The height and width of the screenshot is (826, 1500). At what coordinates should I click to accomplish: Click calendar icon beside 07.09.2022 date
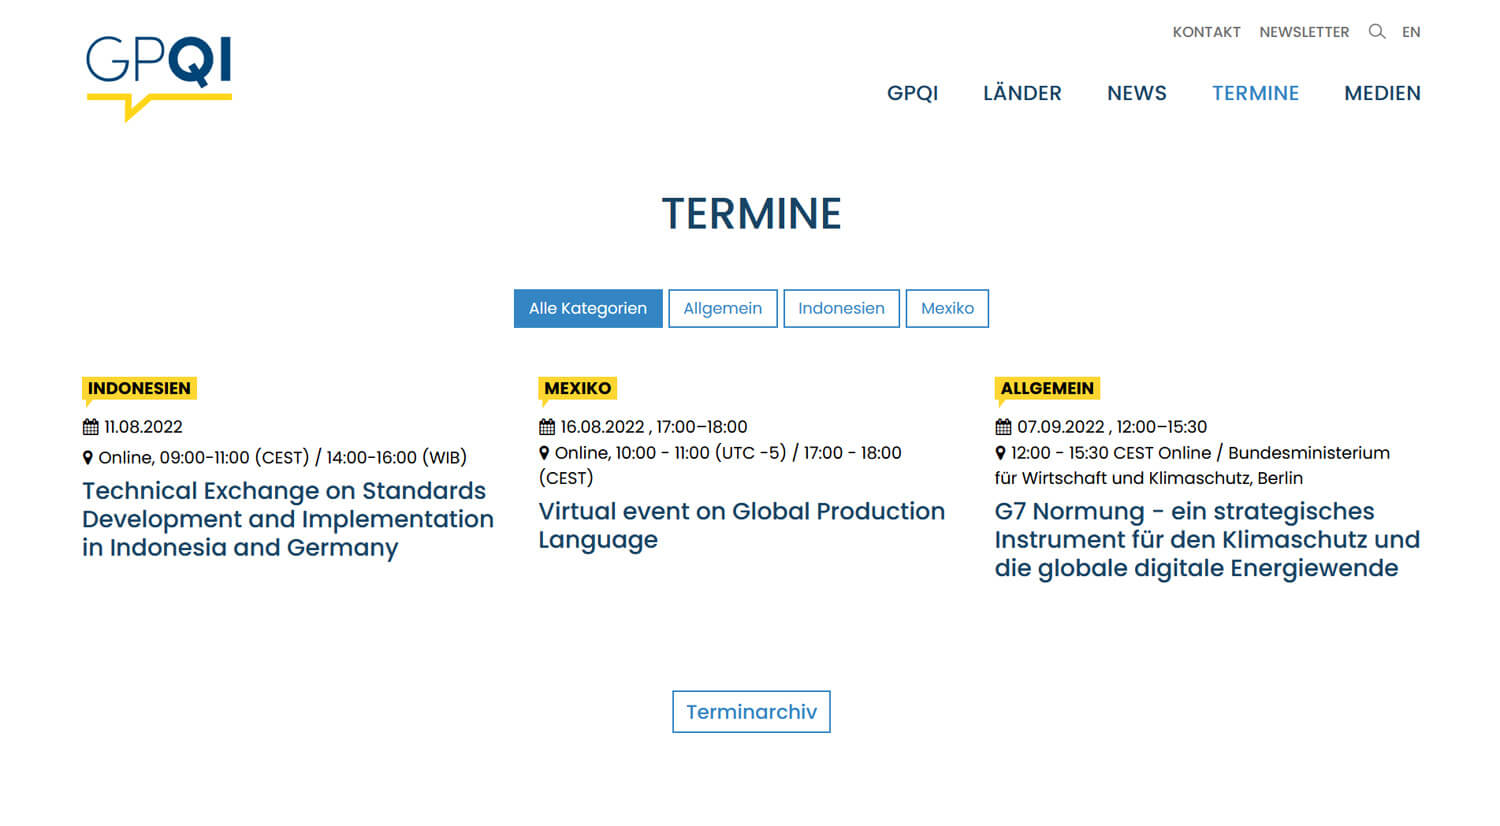[x=1003, y=427]
